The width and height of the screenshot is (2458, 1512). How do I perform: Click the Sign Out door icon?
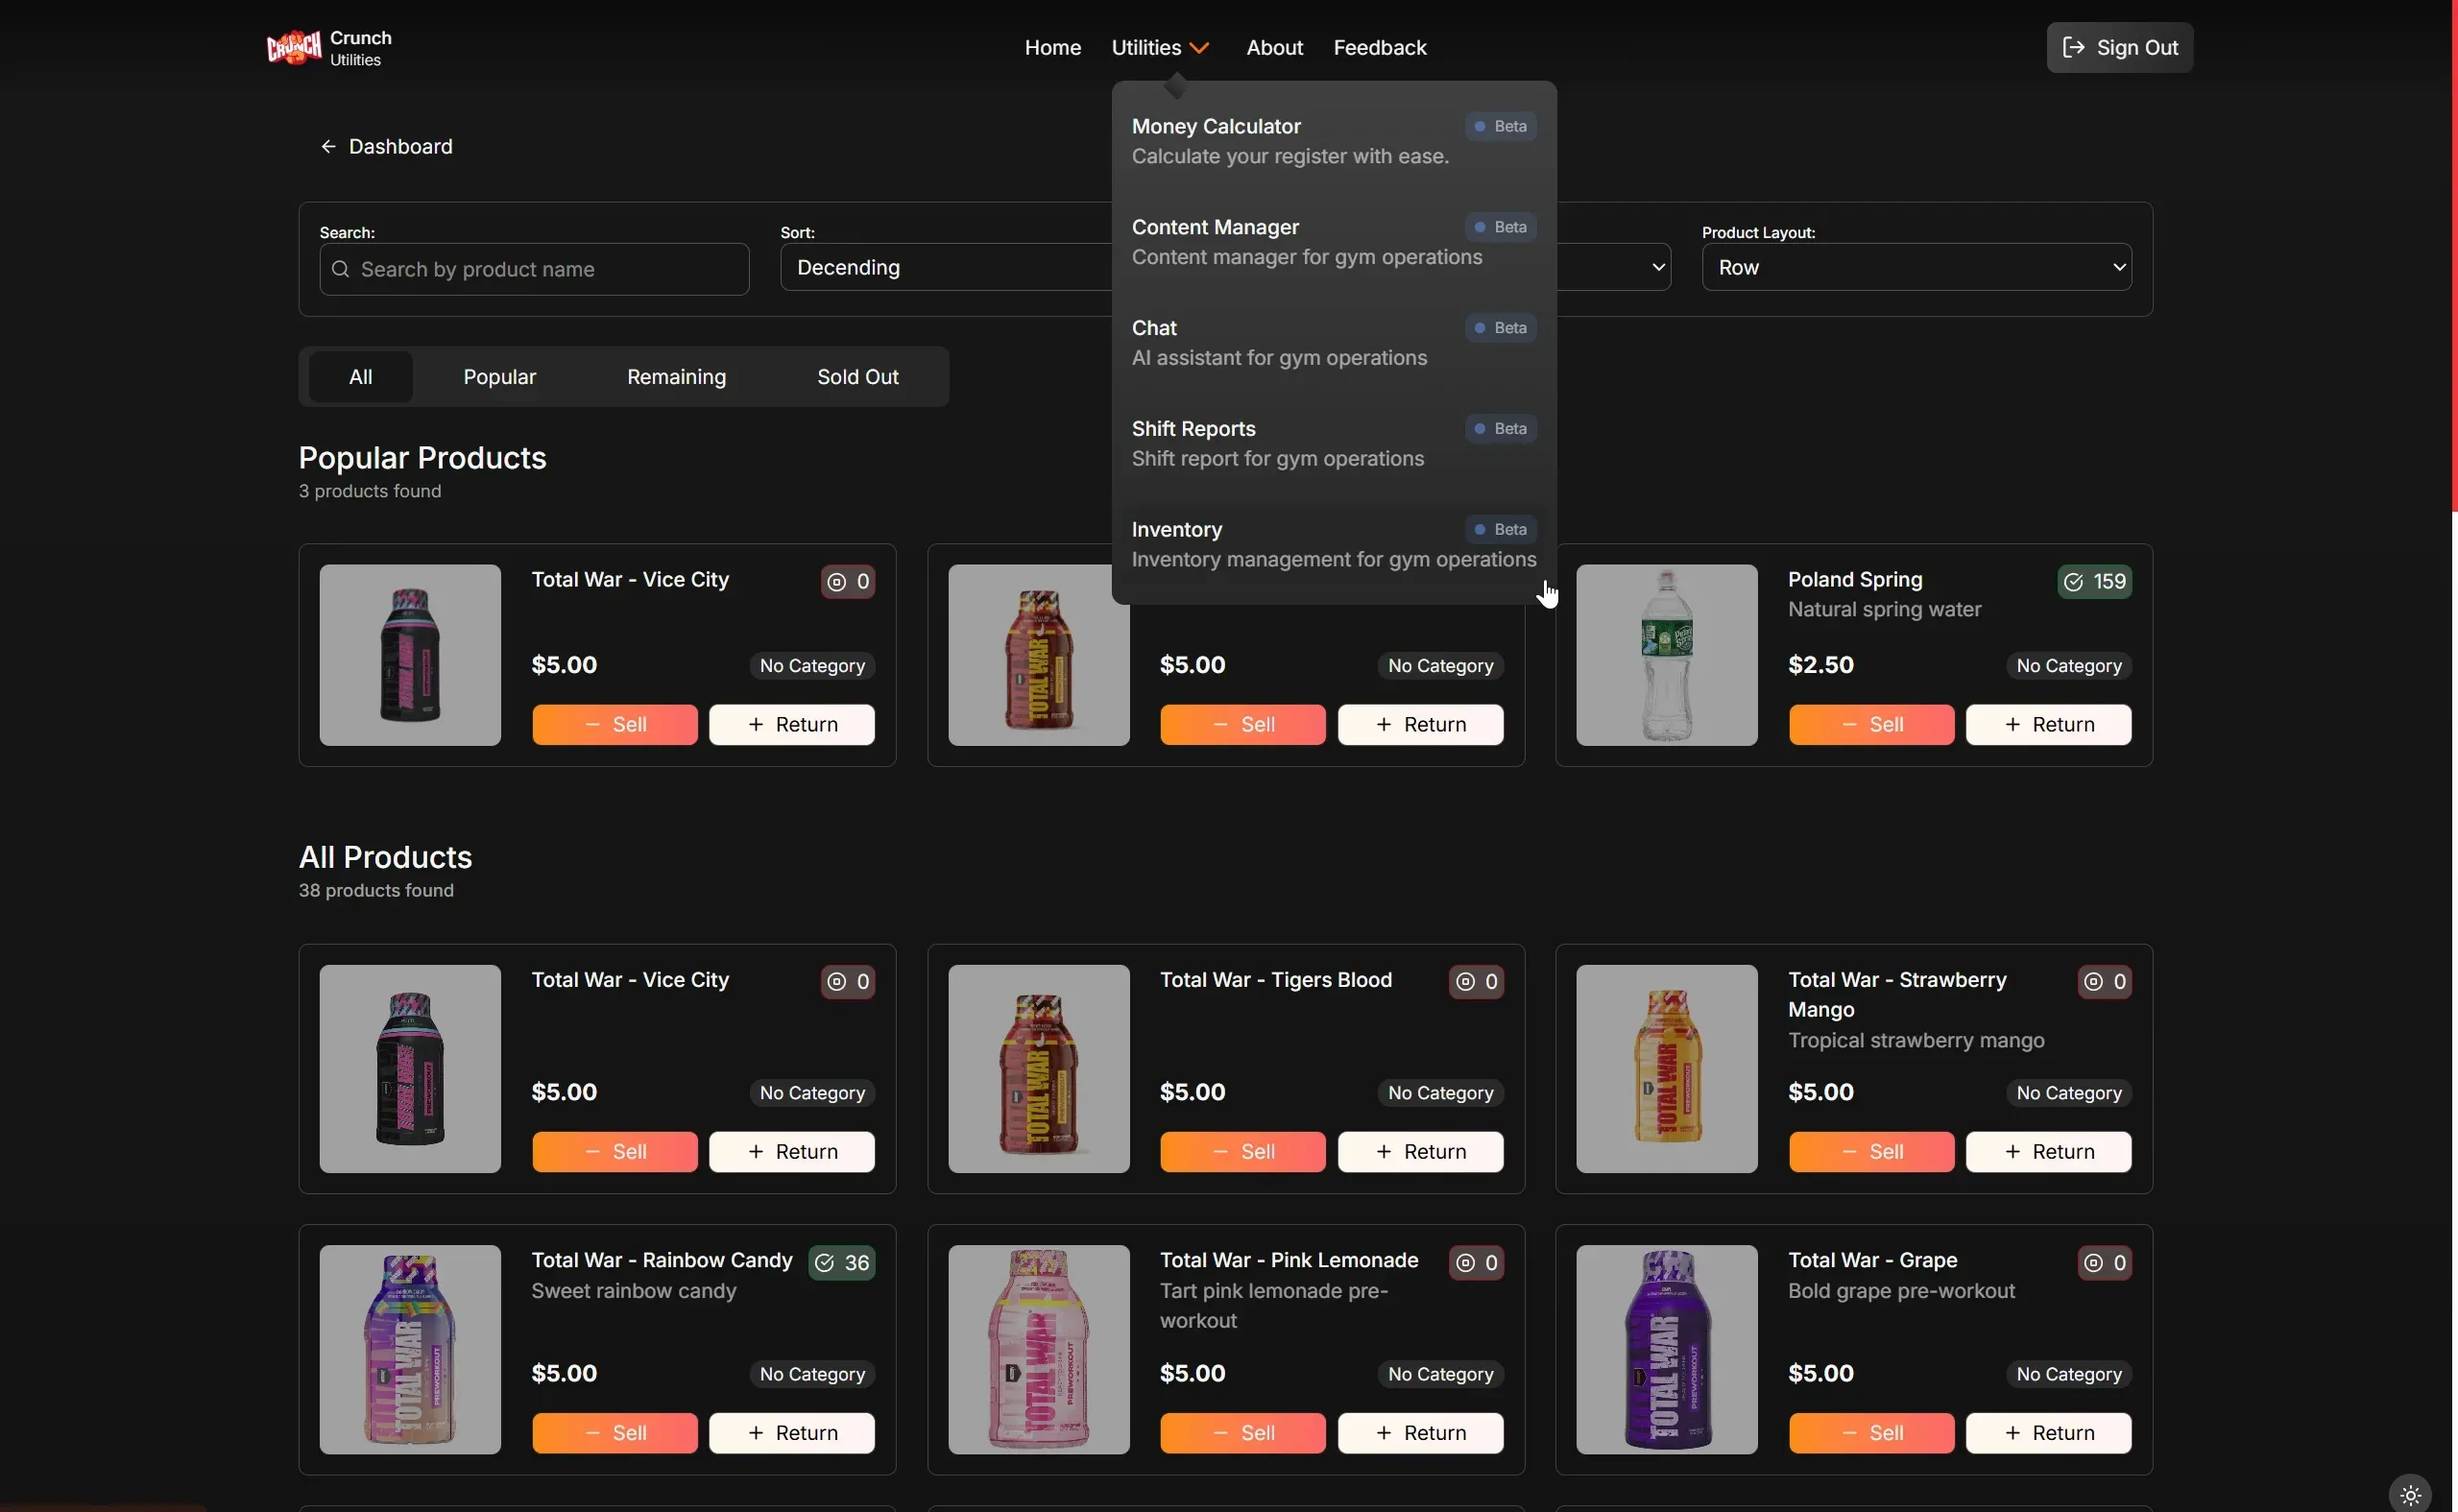click(2073, 47)
